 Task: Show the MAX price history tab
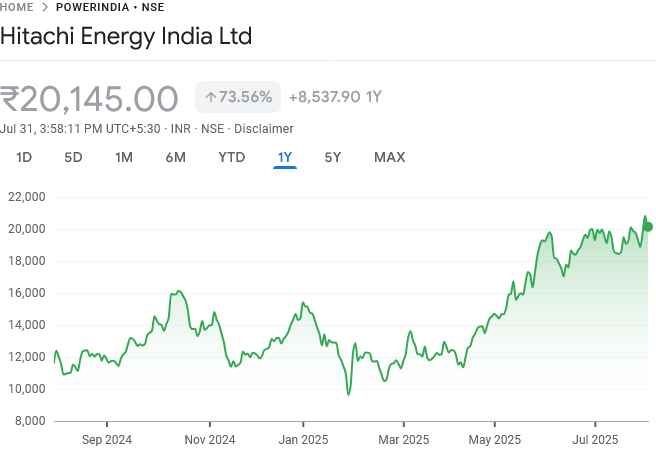point(389,157)
